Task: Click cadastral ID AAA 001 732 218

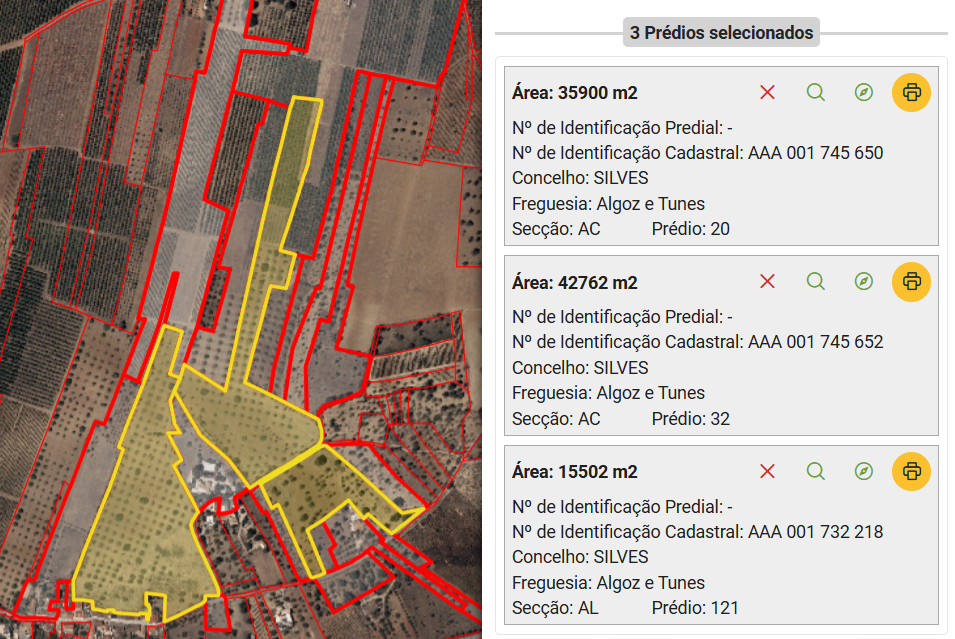Action: coord(815,532)
